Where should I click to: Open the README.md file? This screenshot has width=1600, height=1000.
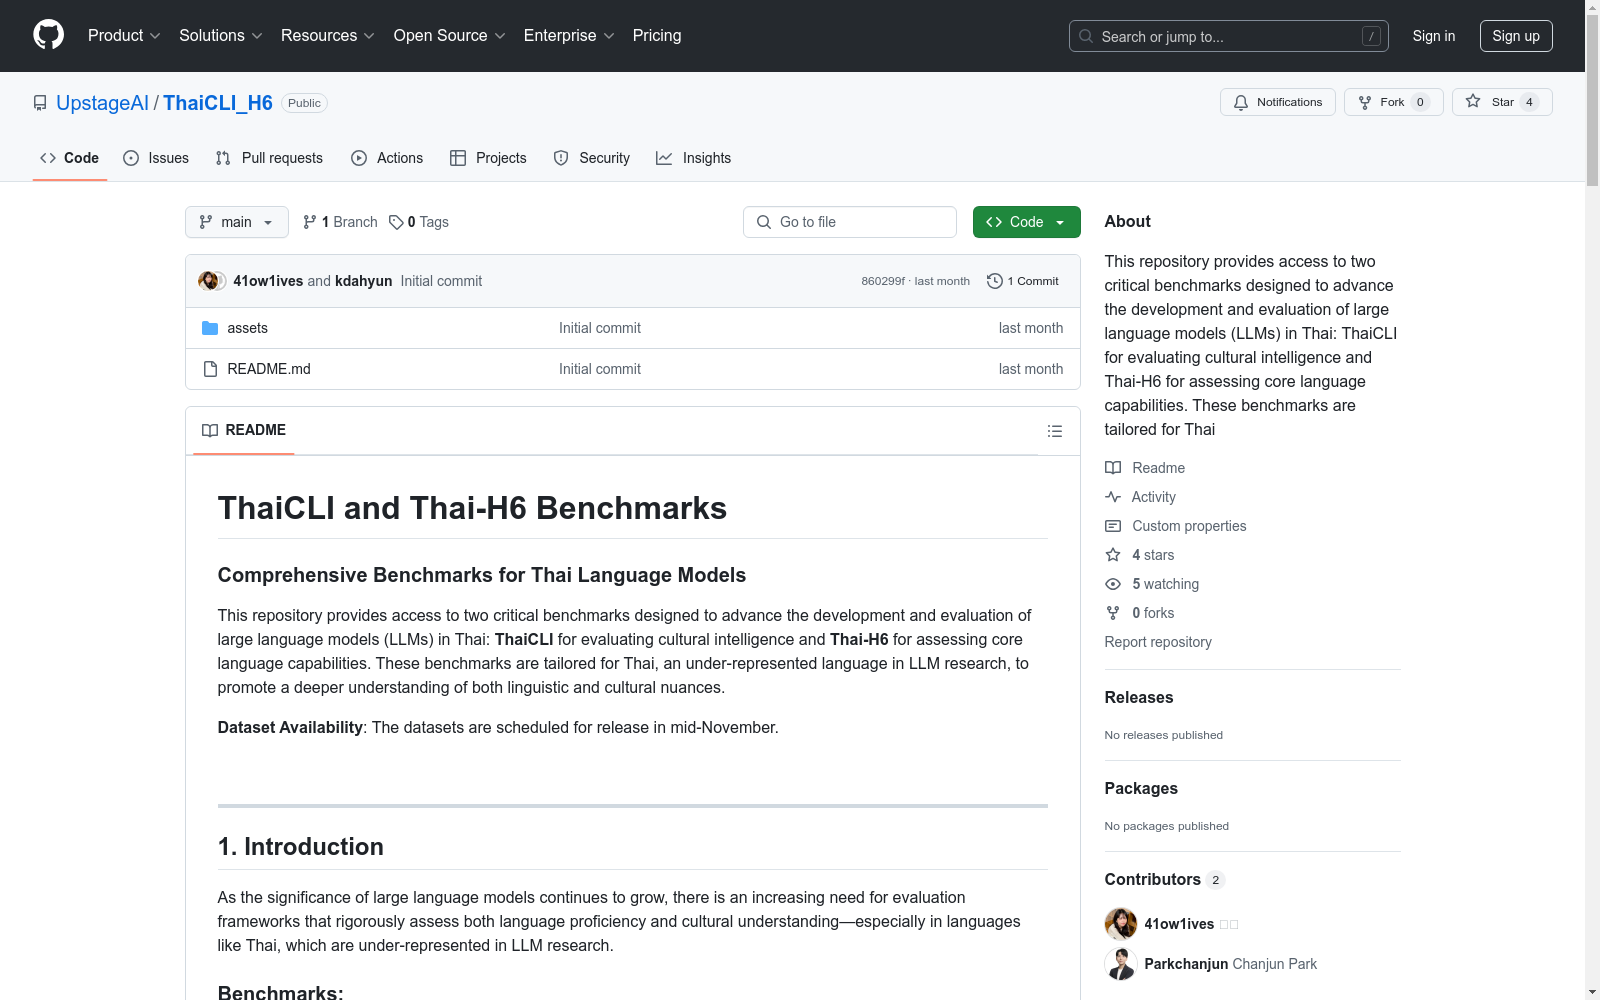click(269, 369)
